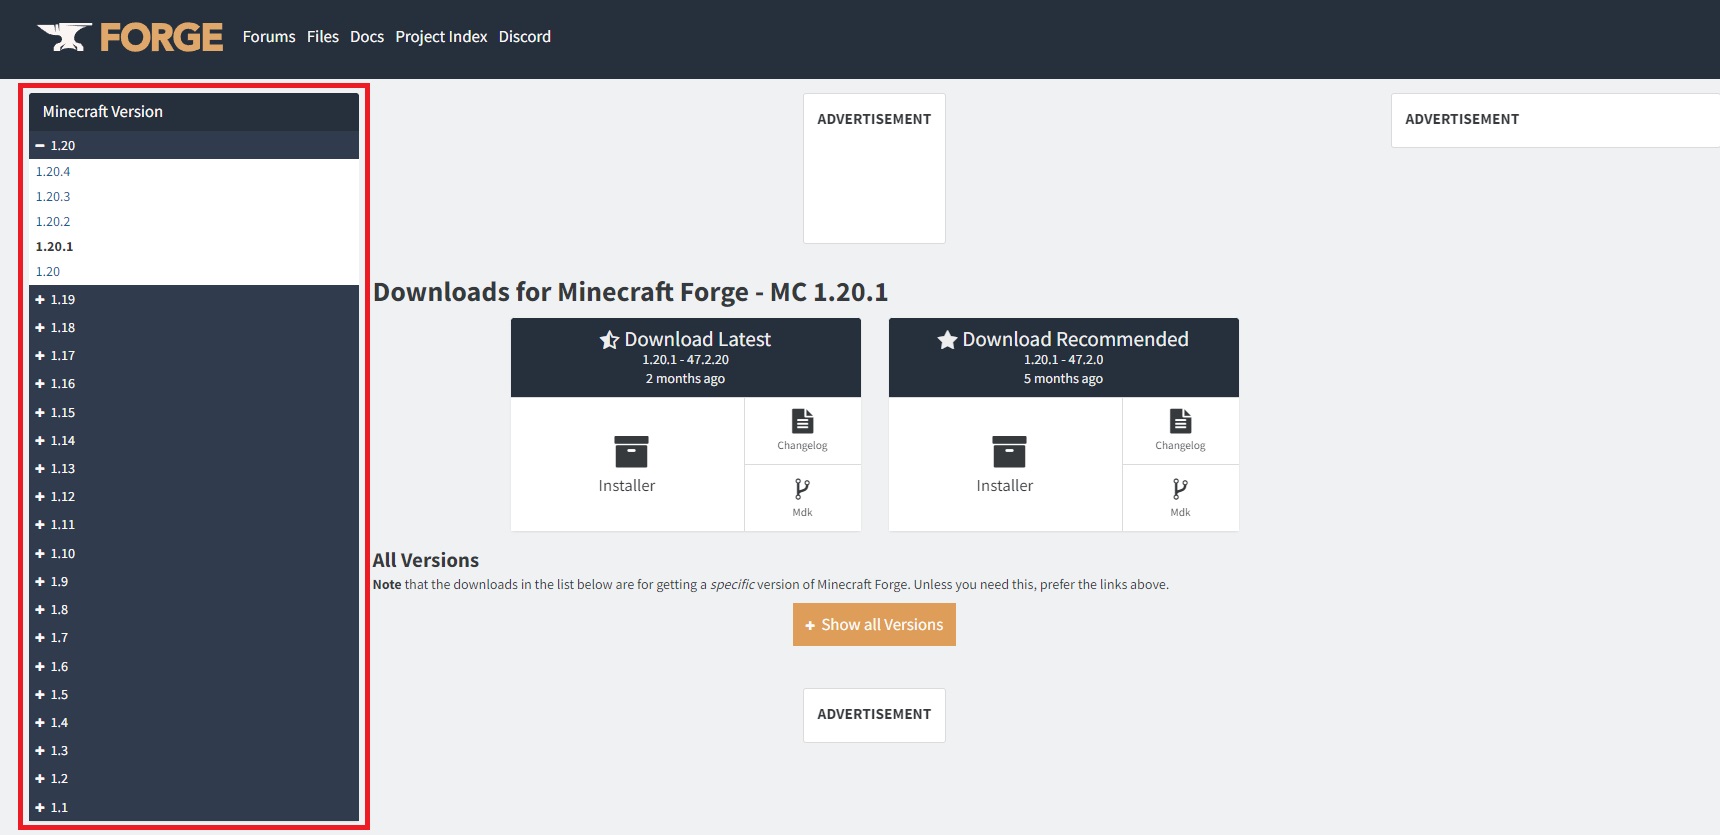Expand the 1.4 version group
Viewport: 1720px width, 835px height.
click(x=194, y=722)
